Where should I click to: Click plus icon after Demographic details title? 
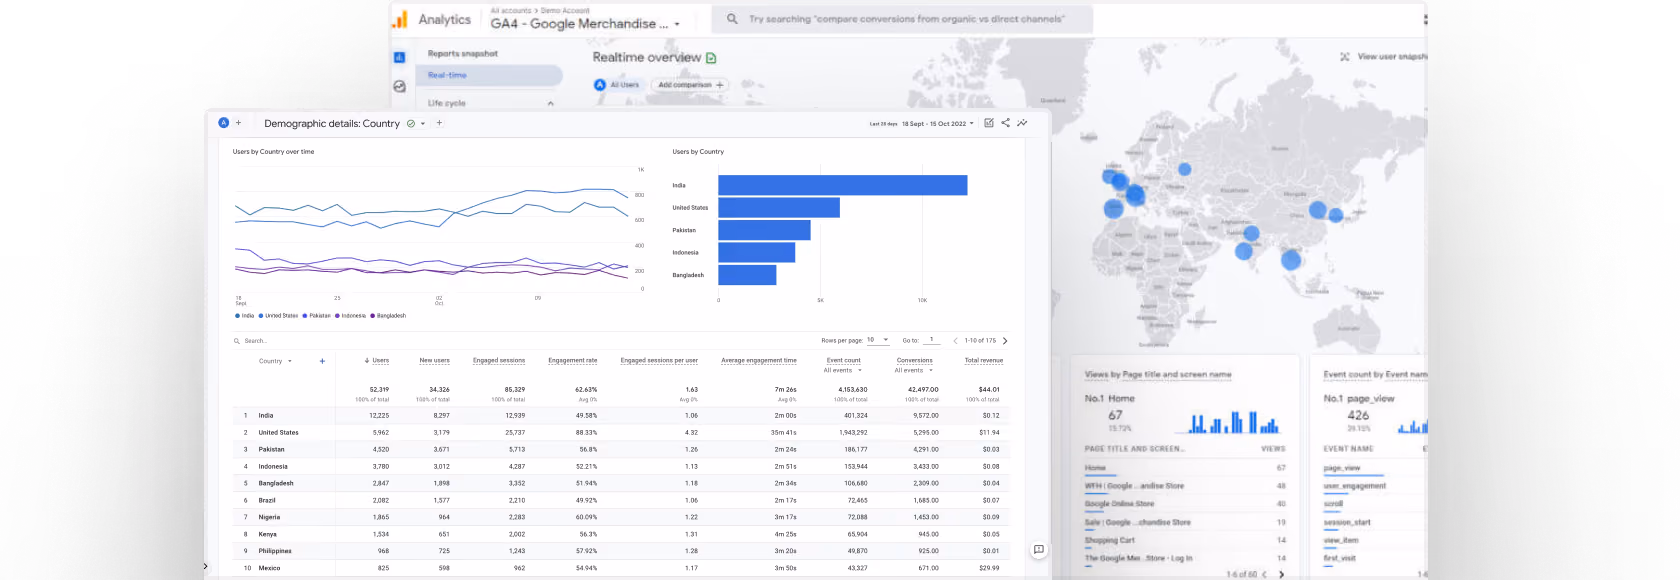coord(439,123)
